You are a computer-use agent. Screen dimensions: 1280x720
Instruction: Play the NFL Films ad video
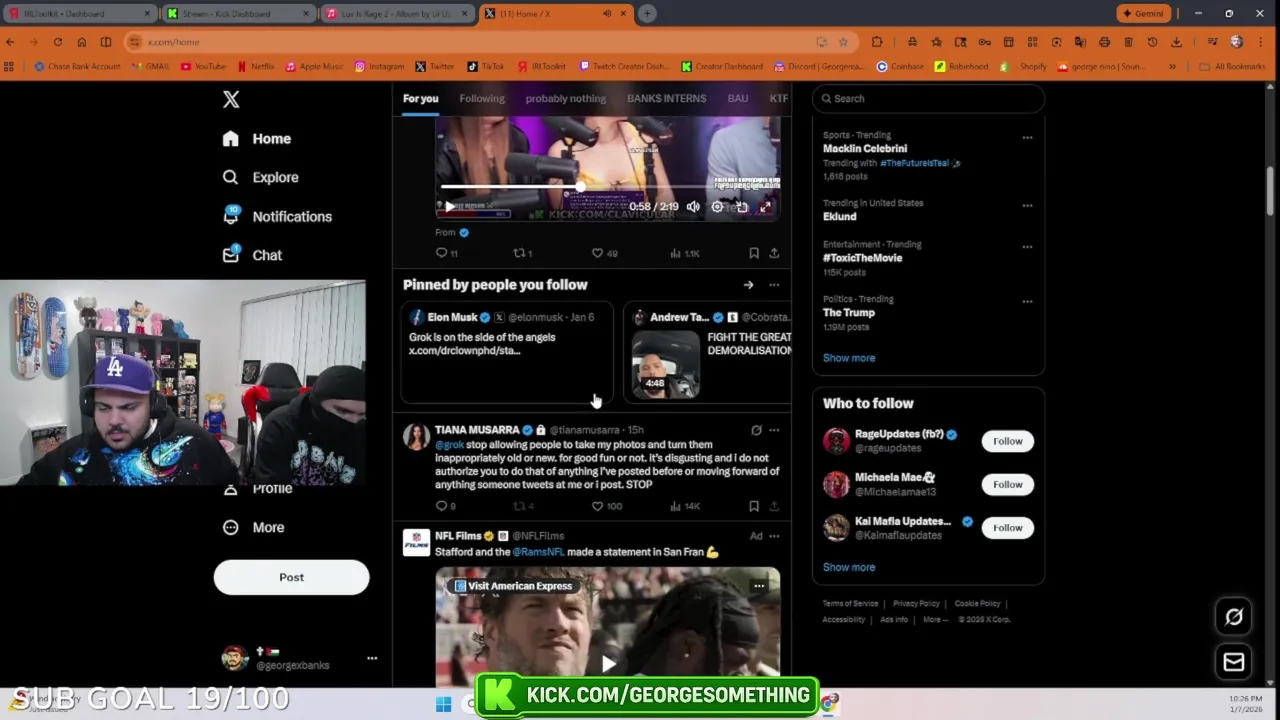(x=608, y=662)
